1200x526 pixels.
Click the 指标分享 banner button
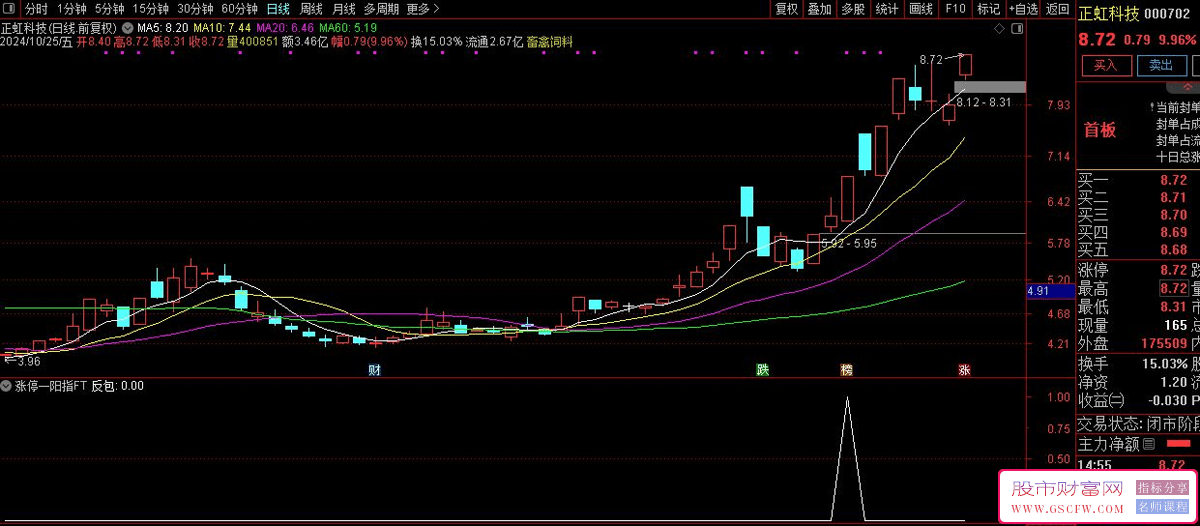coord(1161,486)
